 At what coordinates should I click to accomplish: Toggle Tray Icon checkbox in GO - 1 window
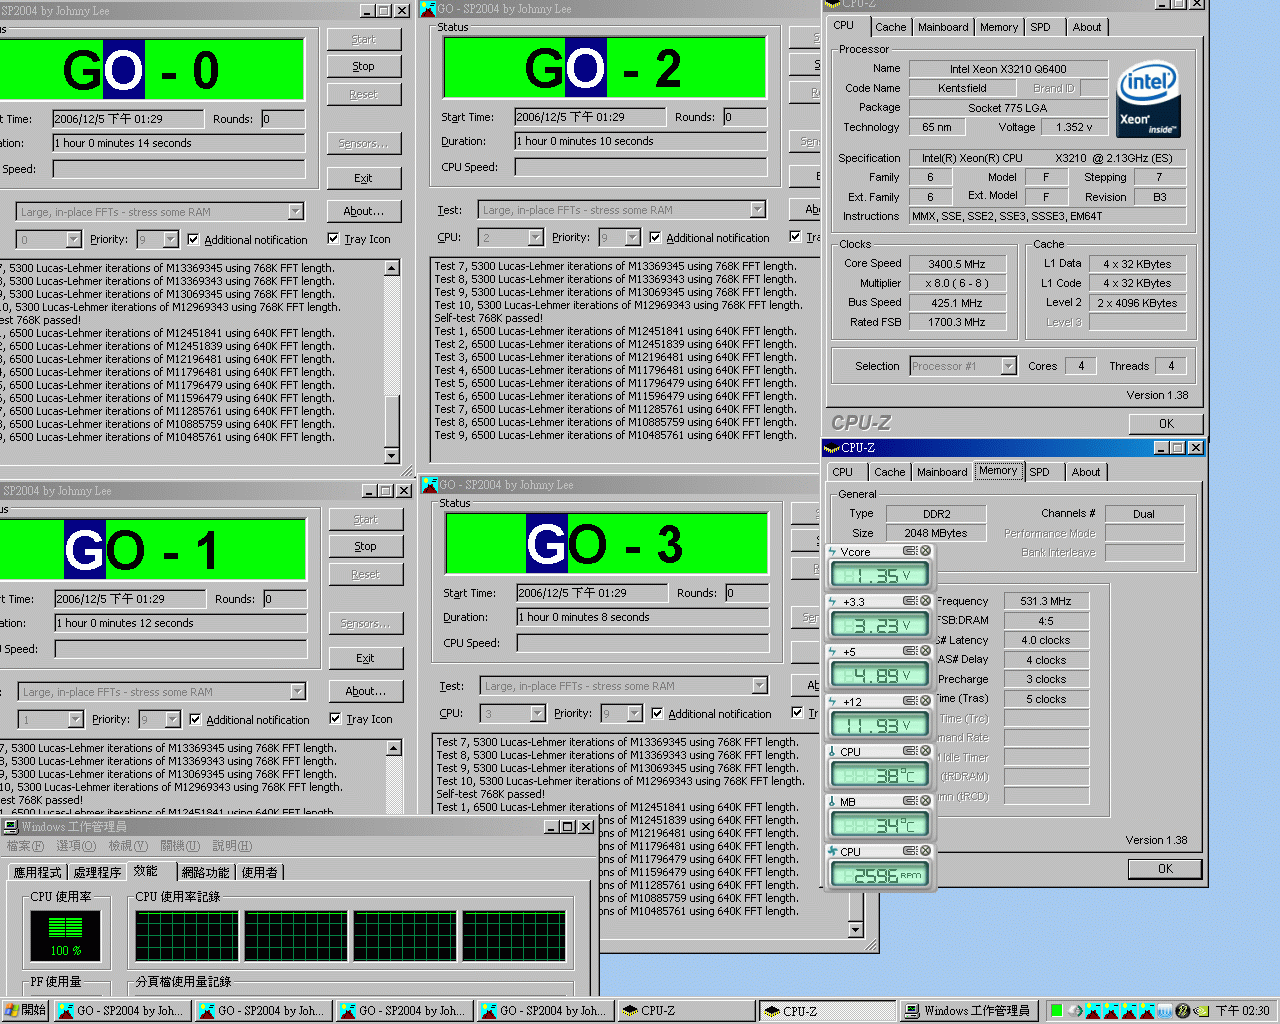(361, 719)
